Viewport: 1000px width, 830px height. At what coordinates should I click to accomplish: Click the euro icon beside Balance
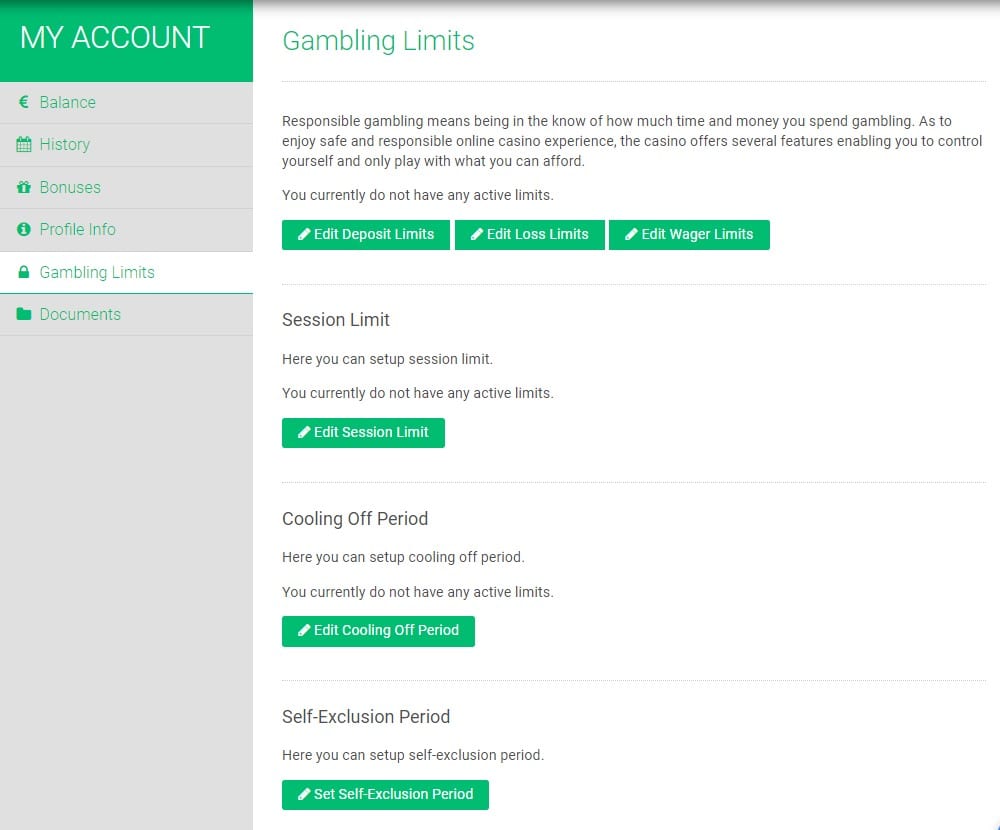coord(24,102)
